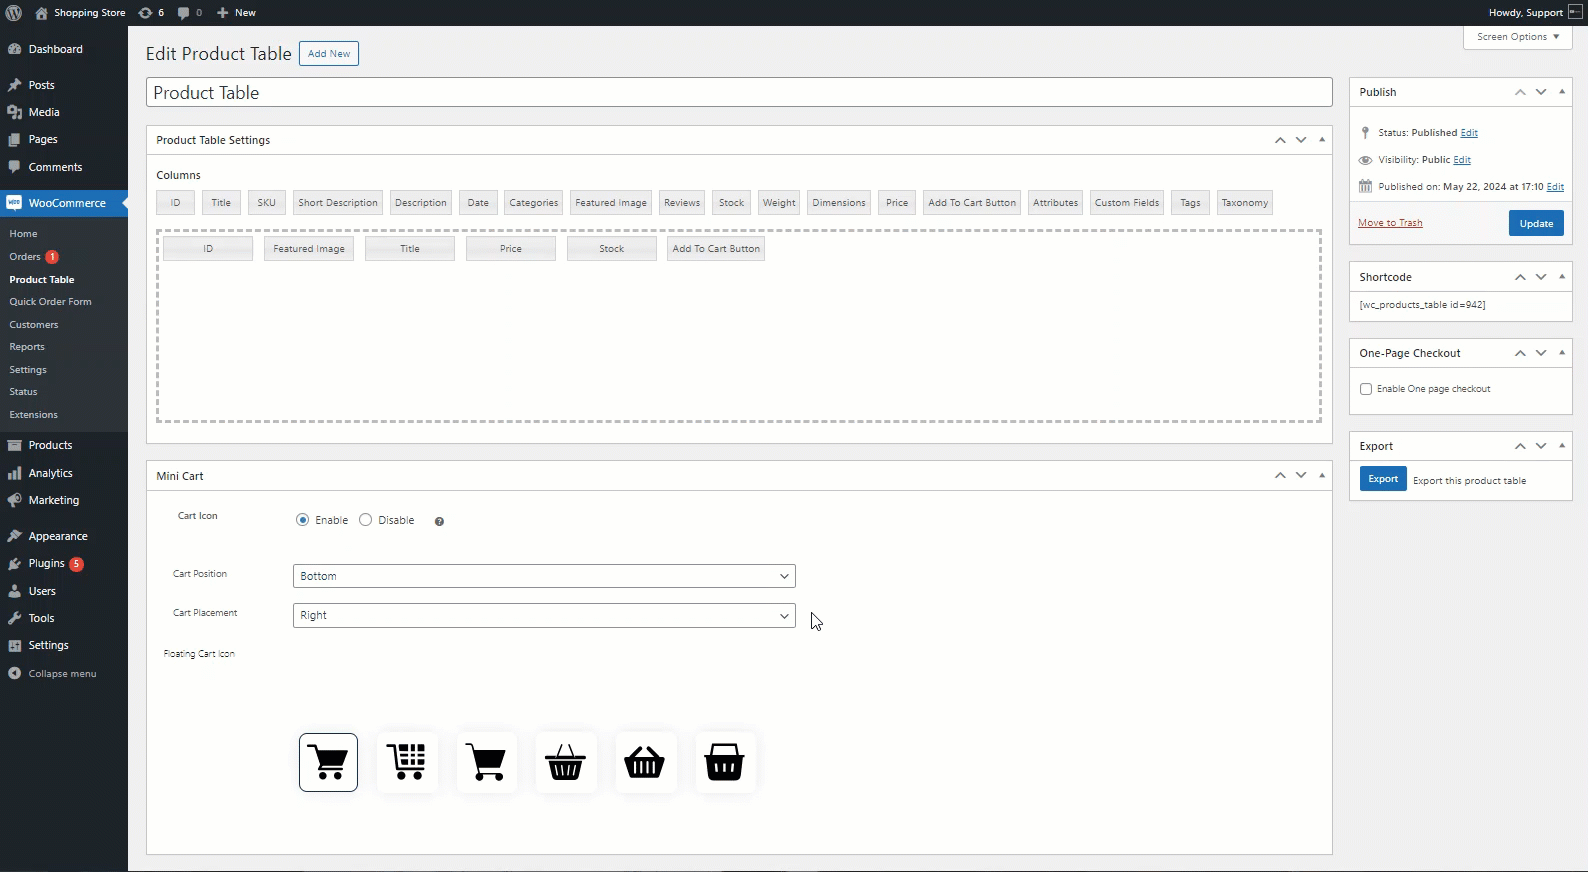Collapse the admin sidebar menu
The image size is (1588, 872).
[x=52, y=674]
